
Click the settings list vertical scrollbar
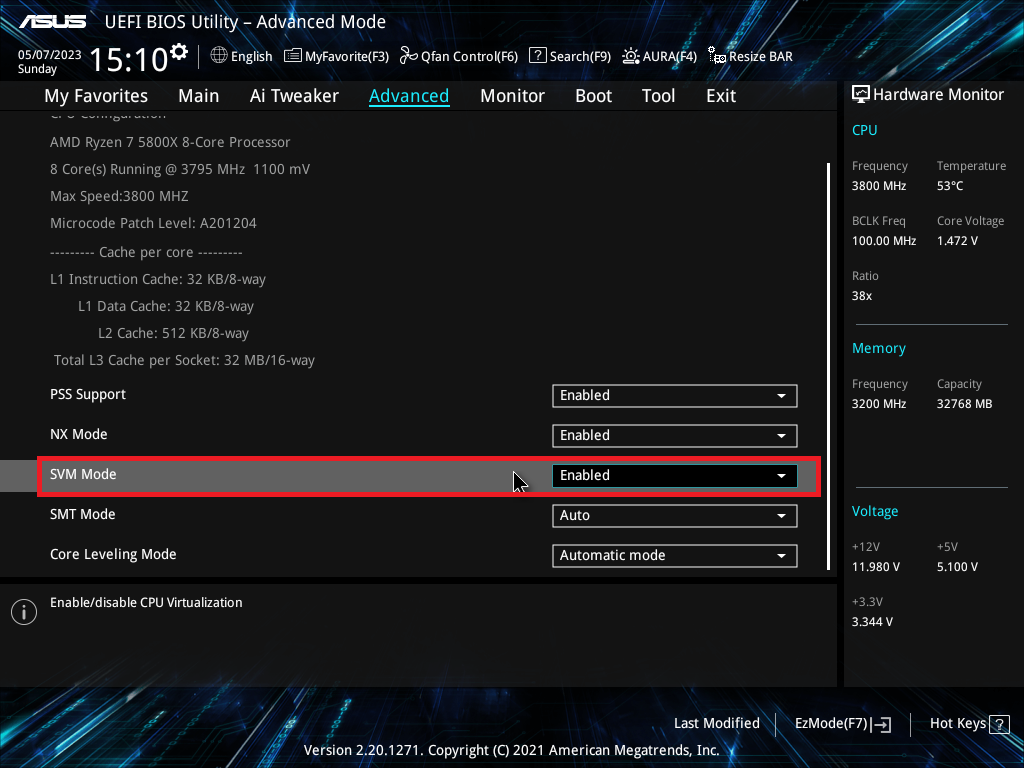(828, 366)
